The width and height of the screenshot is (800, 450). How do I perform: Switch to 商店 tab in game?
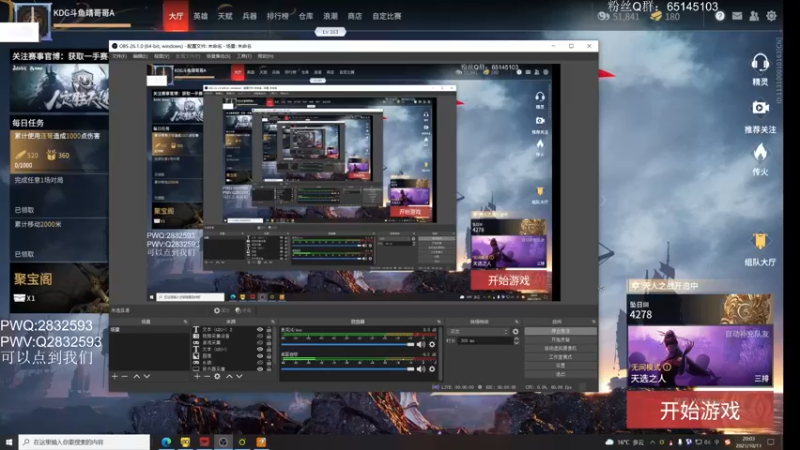[355, 16]
